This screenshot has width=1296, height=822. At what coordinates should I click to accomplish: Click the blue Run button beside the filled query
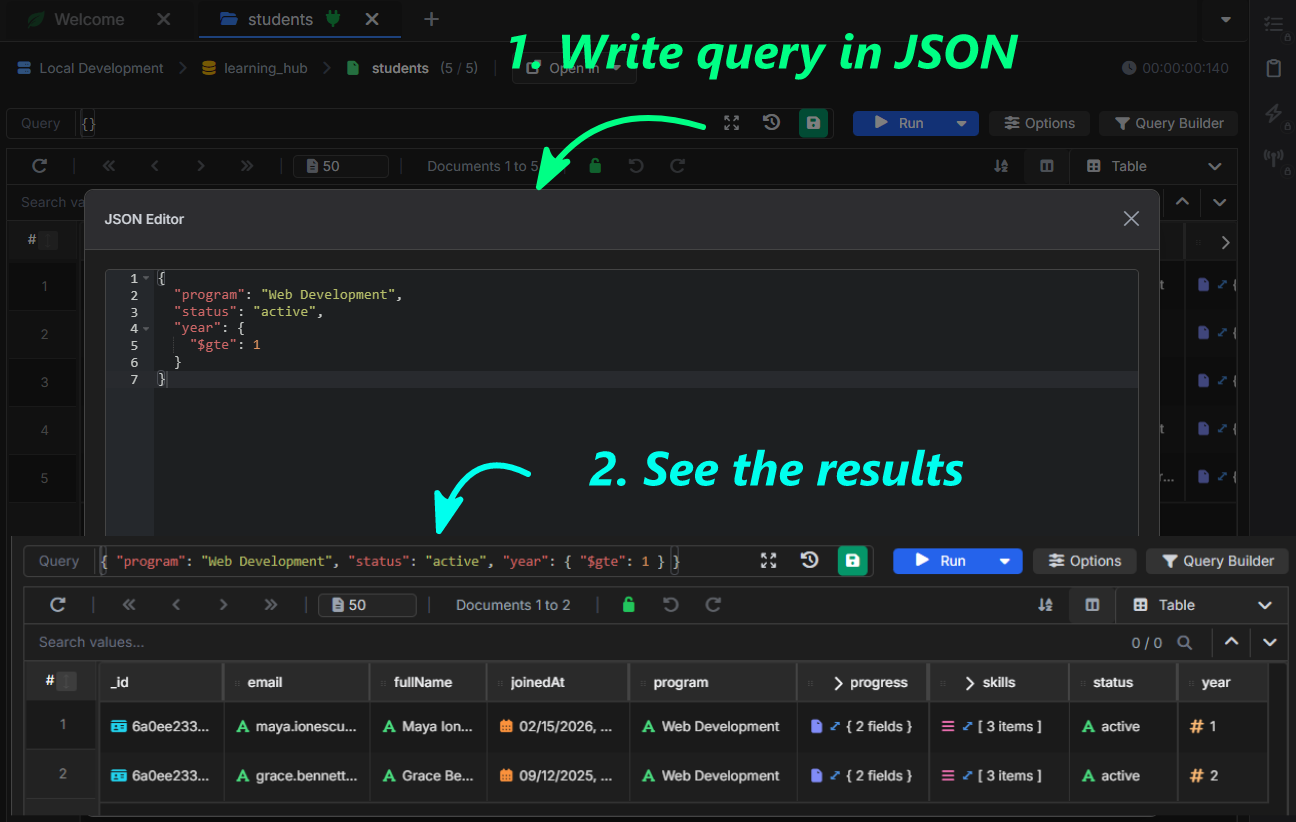pos(940,561)
